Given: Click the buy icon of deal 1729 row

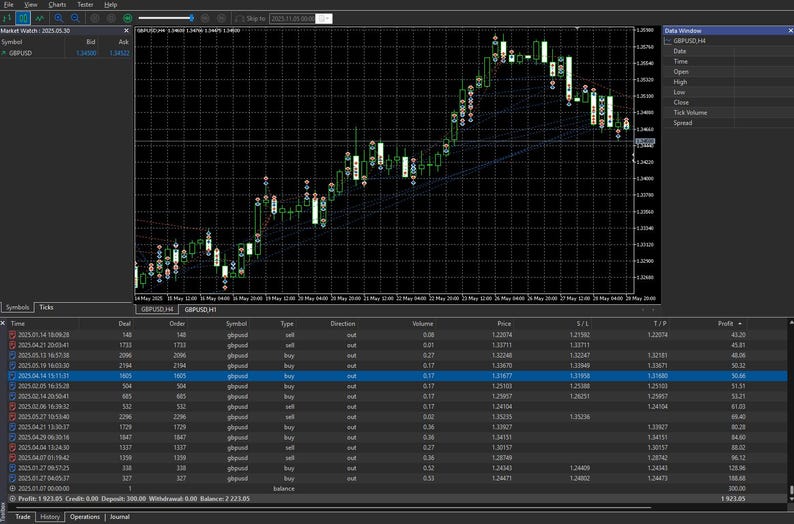Looking at the screenshot, I should click(x=13, y=427).
